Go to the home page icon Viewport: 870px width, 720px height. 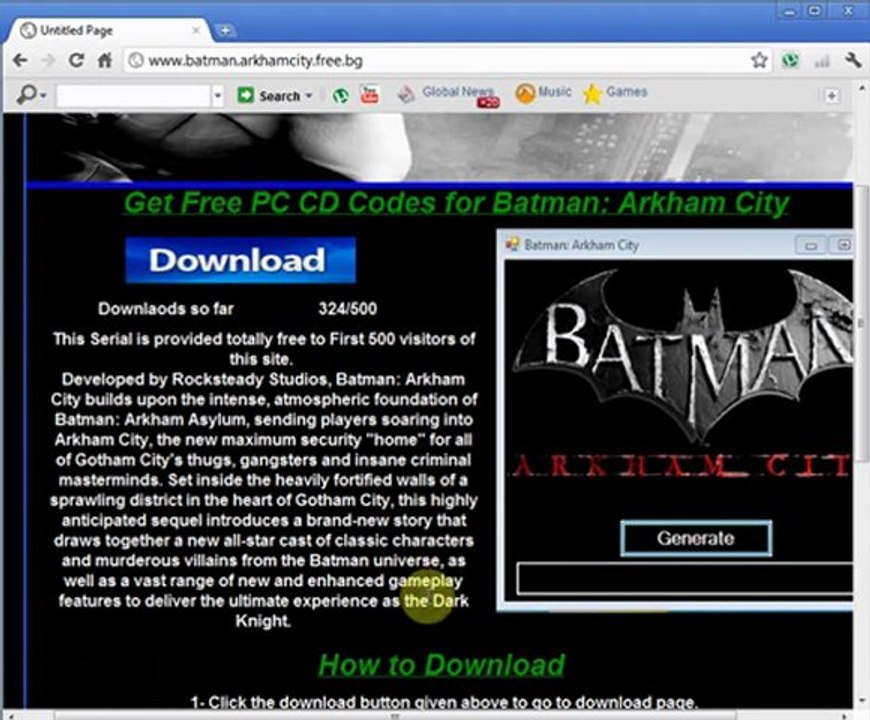(x=105, y=60)
